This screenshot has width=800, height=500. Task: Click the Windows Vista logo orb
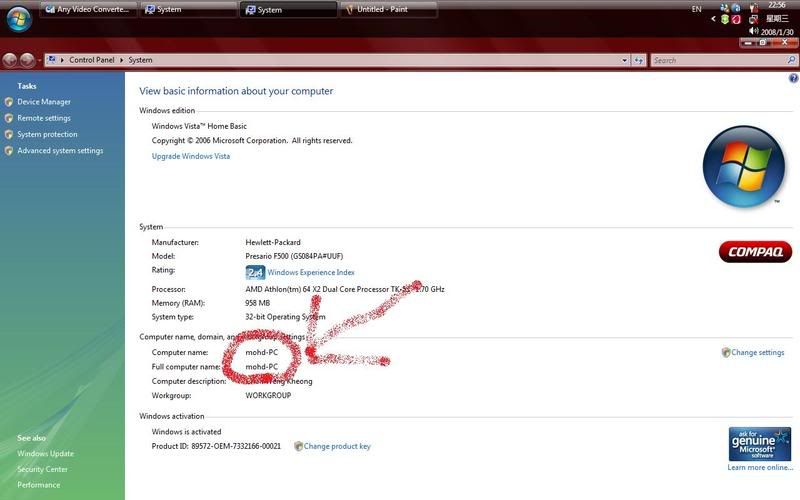point(743,166)
